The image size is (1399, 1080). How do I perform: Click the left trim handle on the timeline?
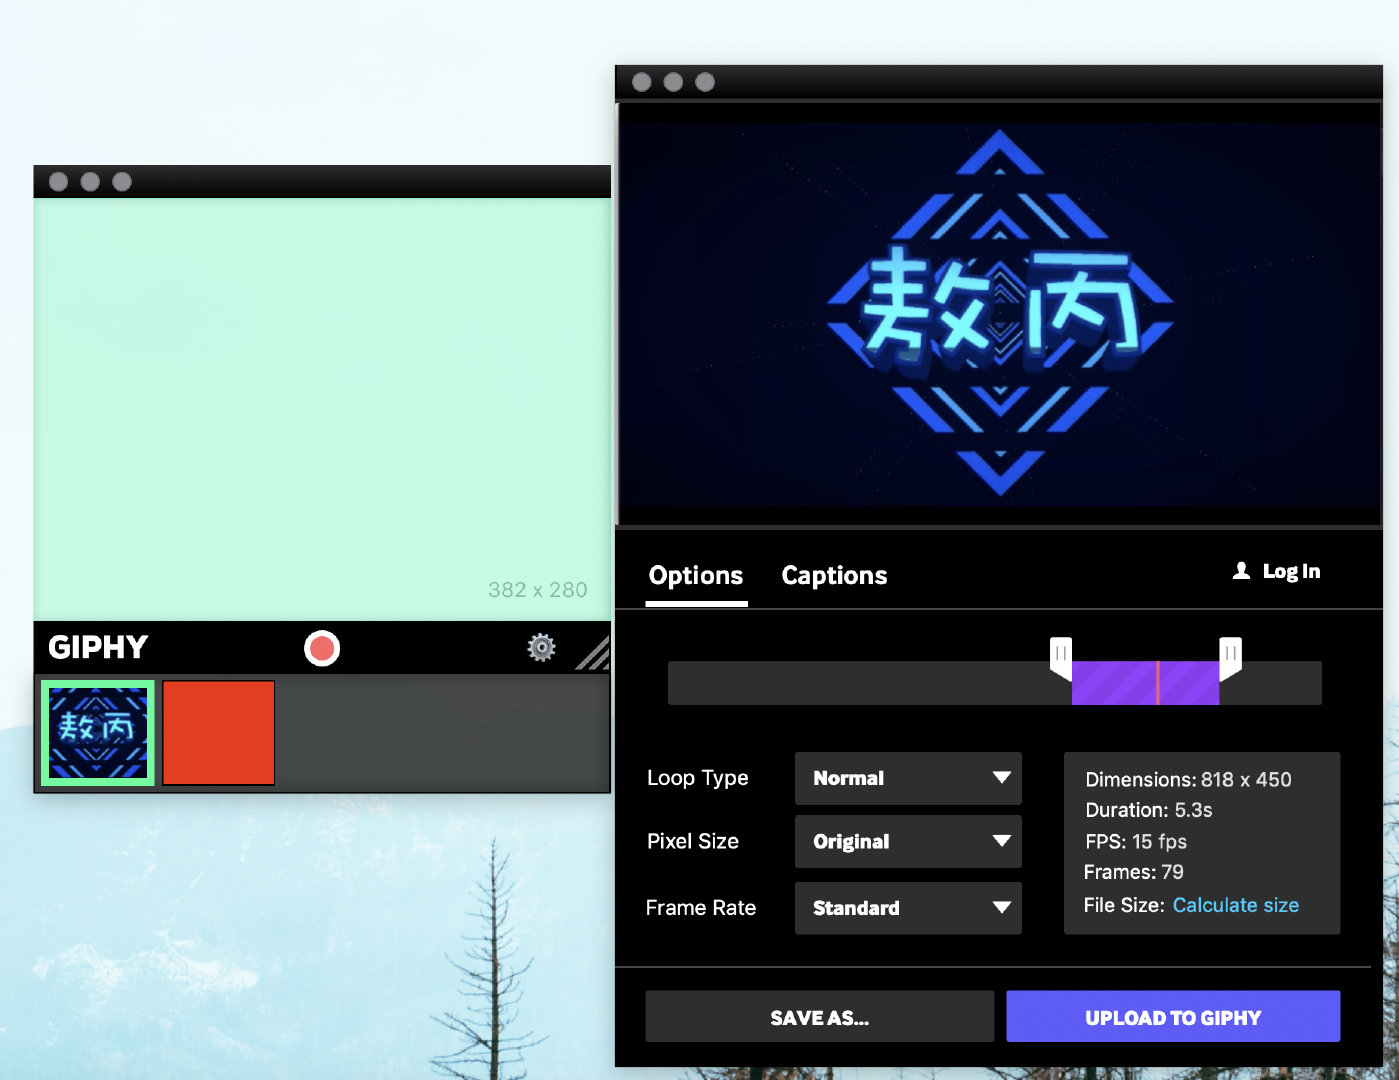tap(1060, 657)
